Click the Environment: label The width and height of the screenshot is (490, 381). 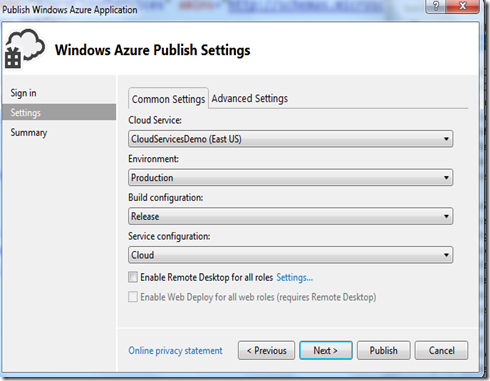coord(153,159)
